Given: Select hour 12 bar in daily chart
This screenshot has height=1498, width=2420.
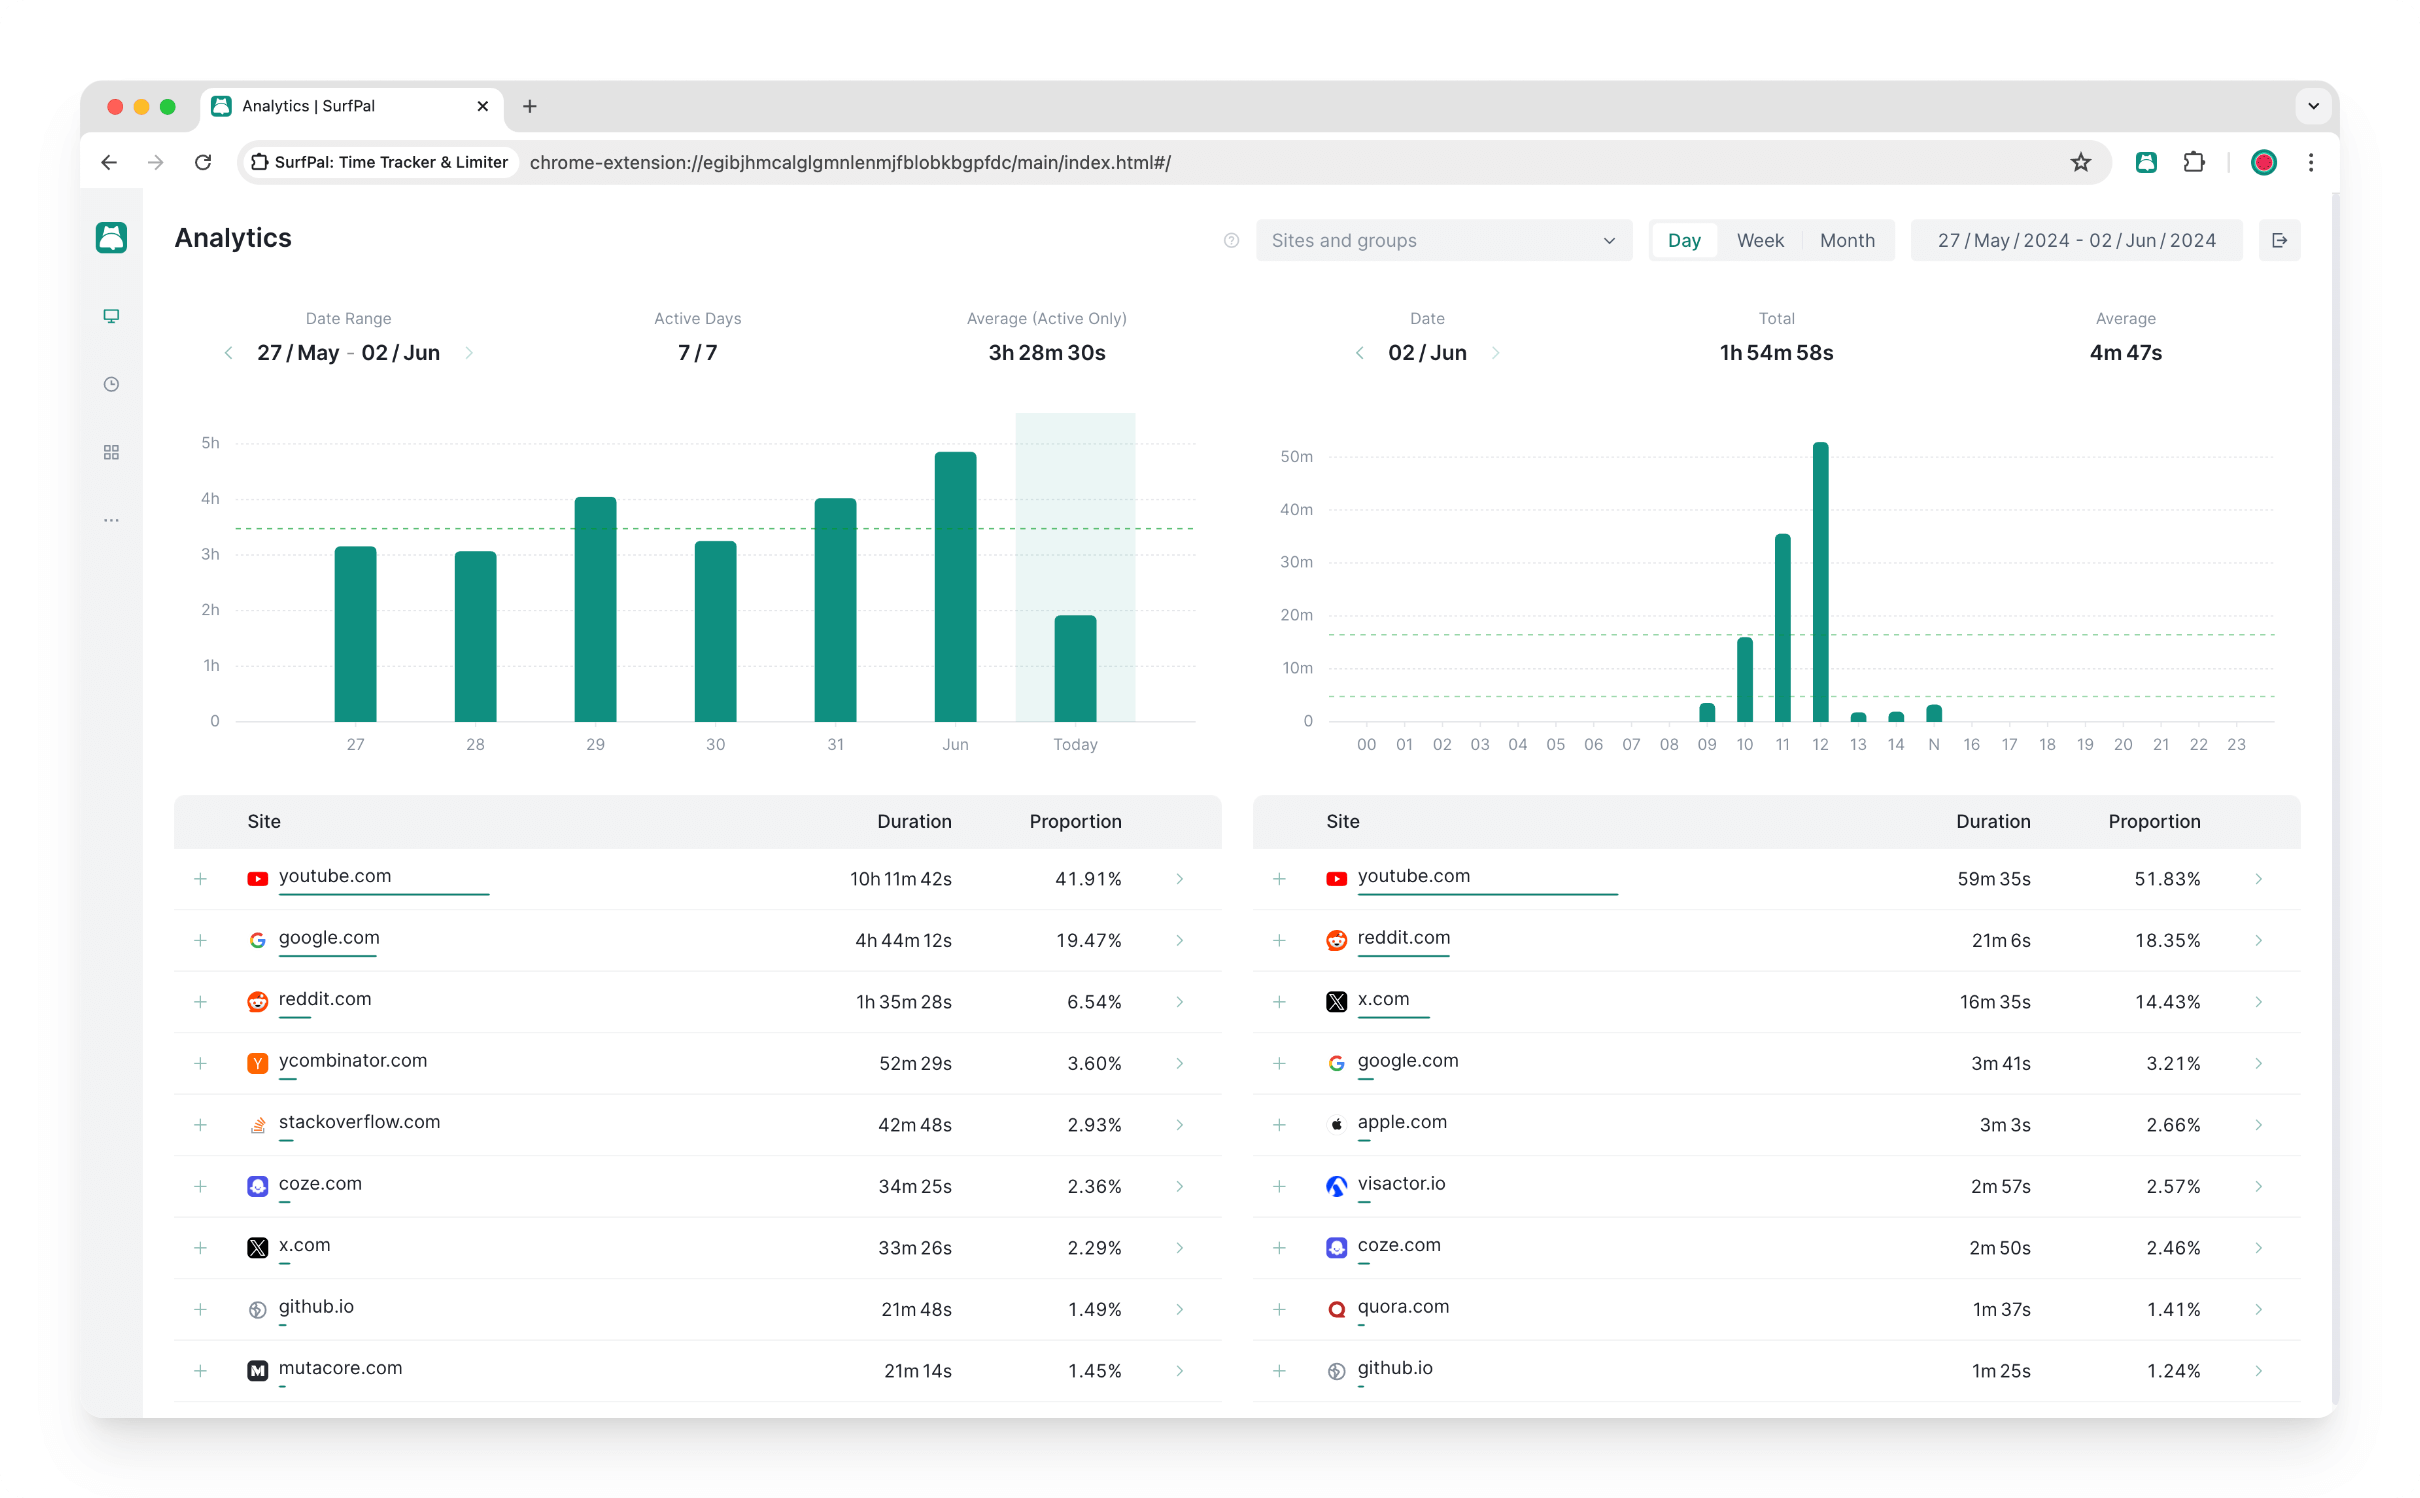Looking at the screenshot, I should click(1820, 582).
